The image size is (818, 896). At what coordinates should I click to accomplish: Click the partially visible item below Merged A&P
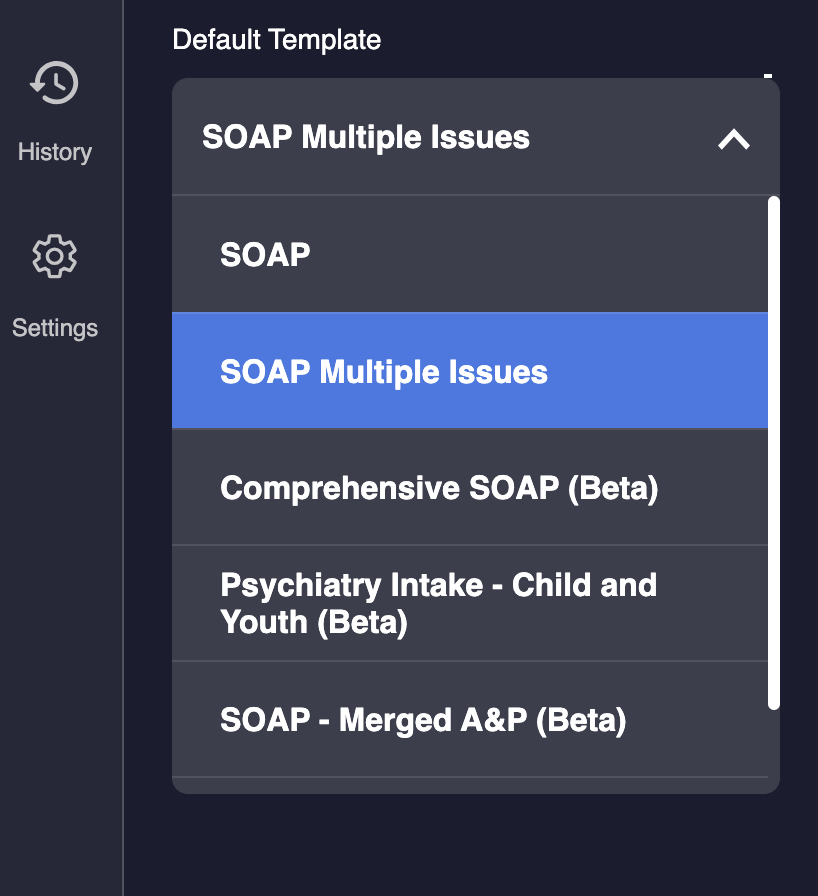pos(470,785)
